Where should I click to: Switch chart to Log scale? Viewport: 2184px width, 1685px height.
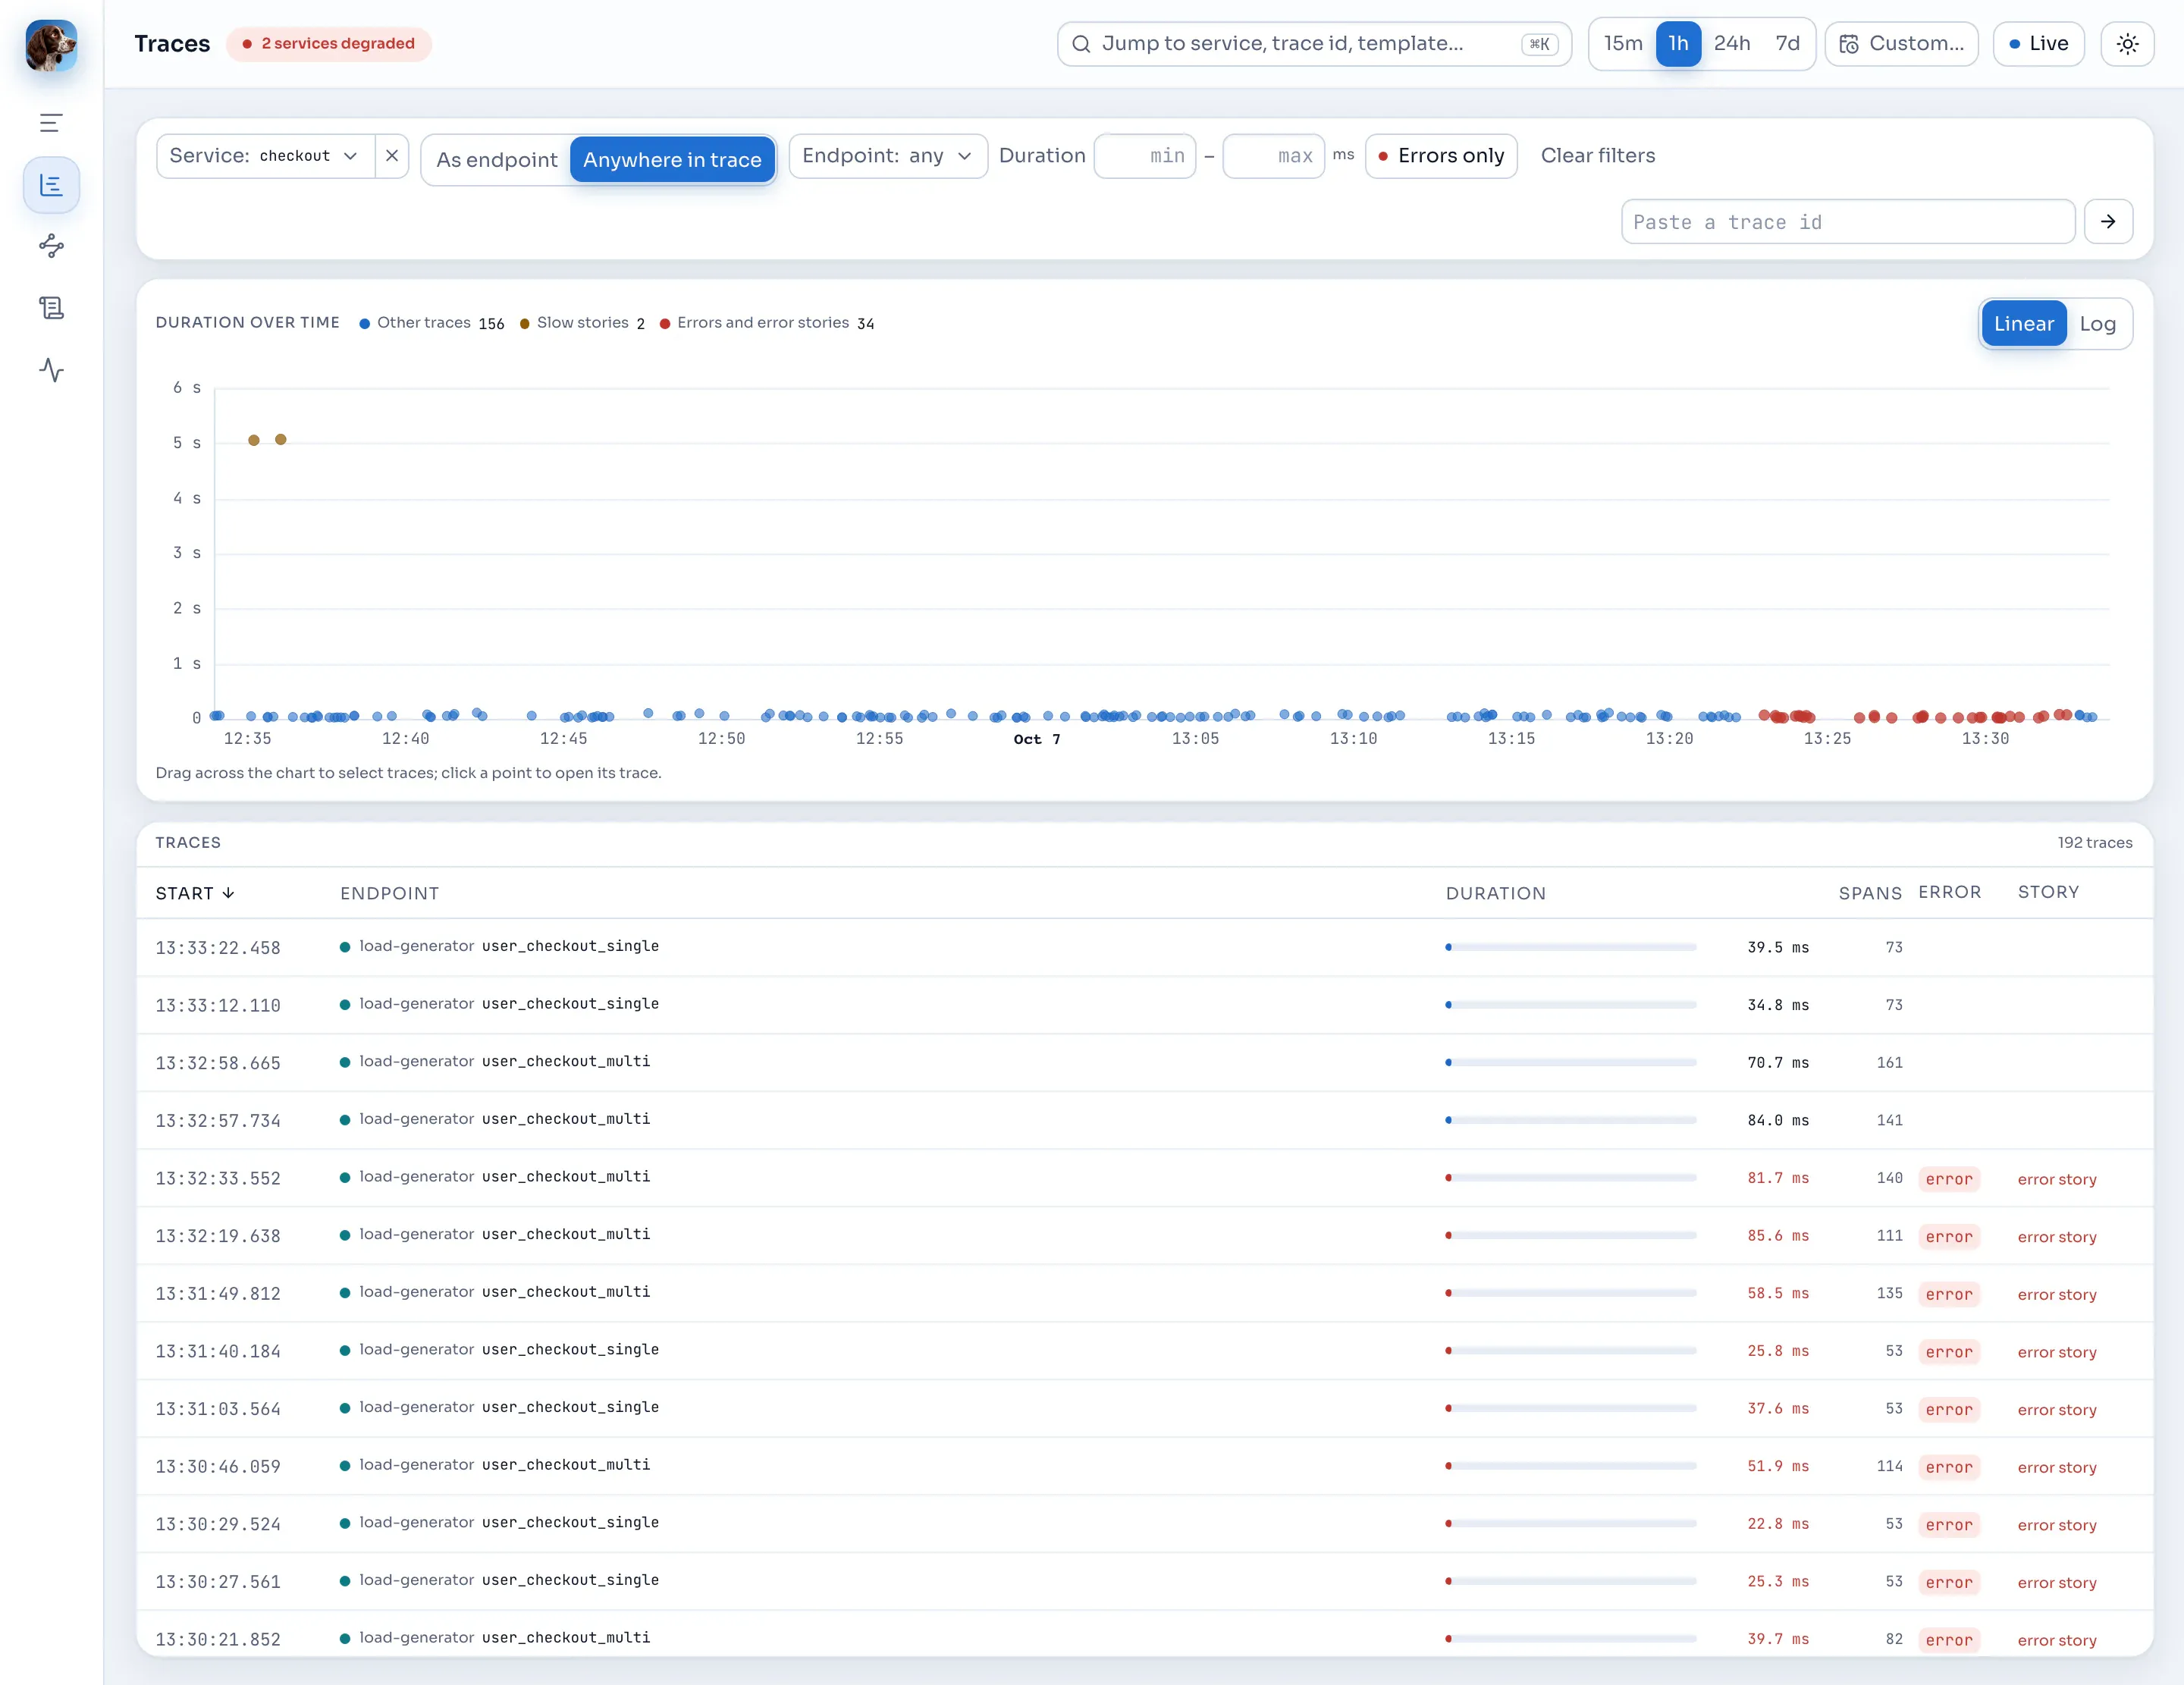click(2097, 324)
